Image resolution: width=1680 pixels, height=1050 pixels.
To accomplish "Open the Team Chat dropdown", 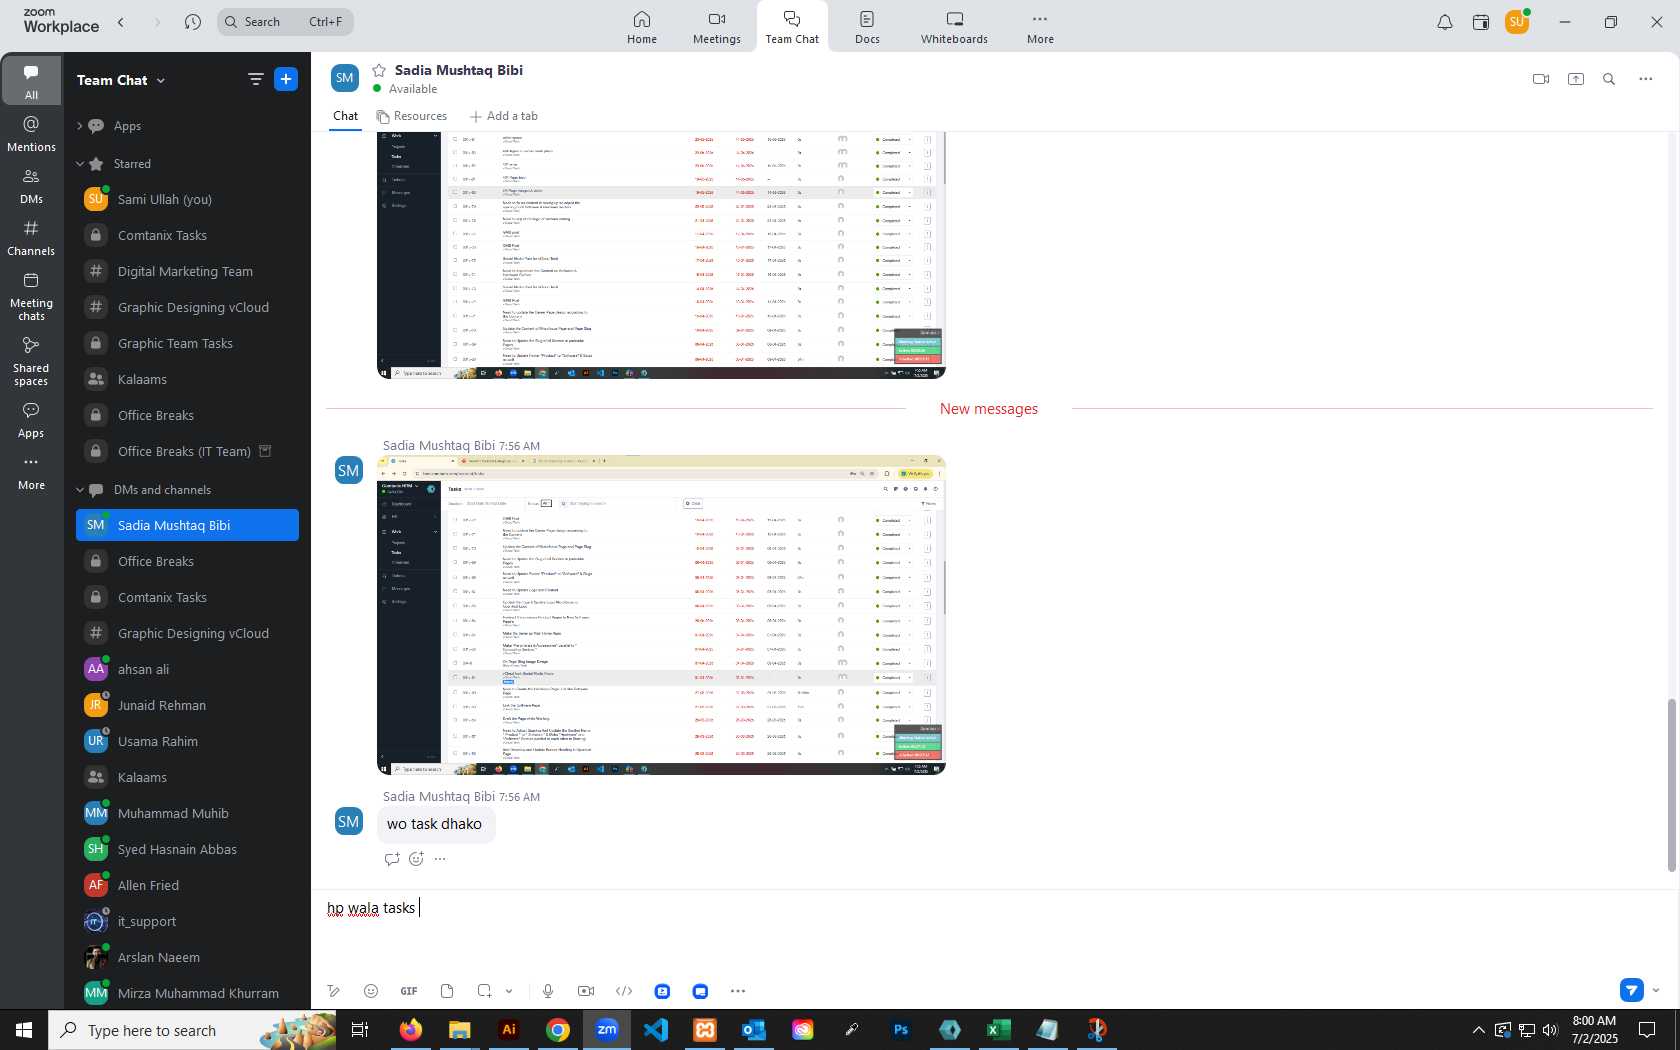I will click(121, 80).
